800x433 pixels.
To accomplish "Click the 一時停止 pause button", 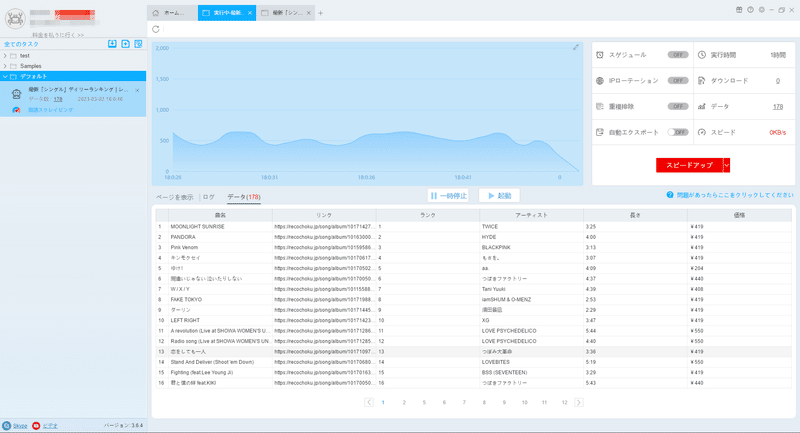I will [x=448, y=196].
